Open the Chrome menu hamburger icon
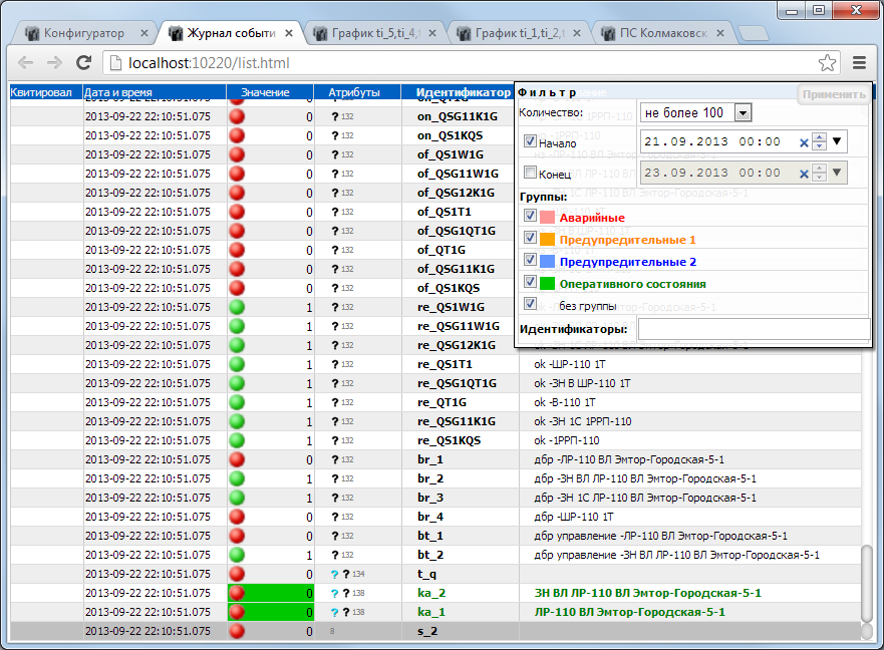Viewport: 884px width, 650px height. (860, 63)
